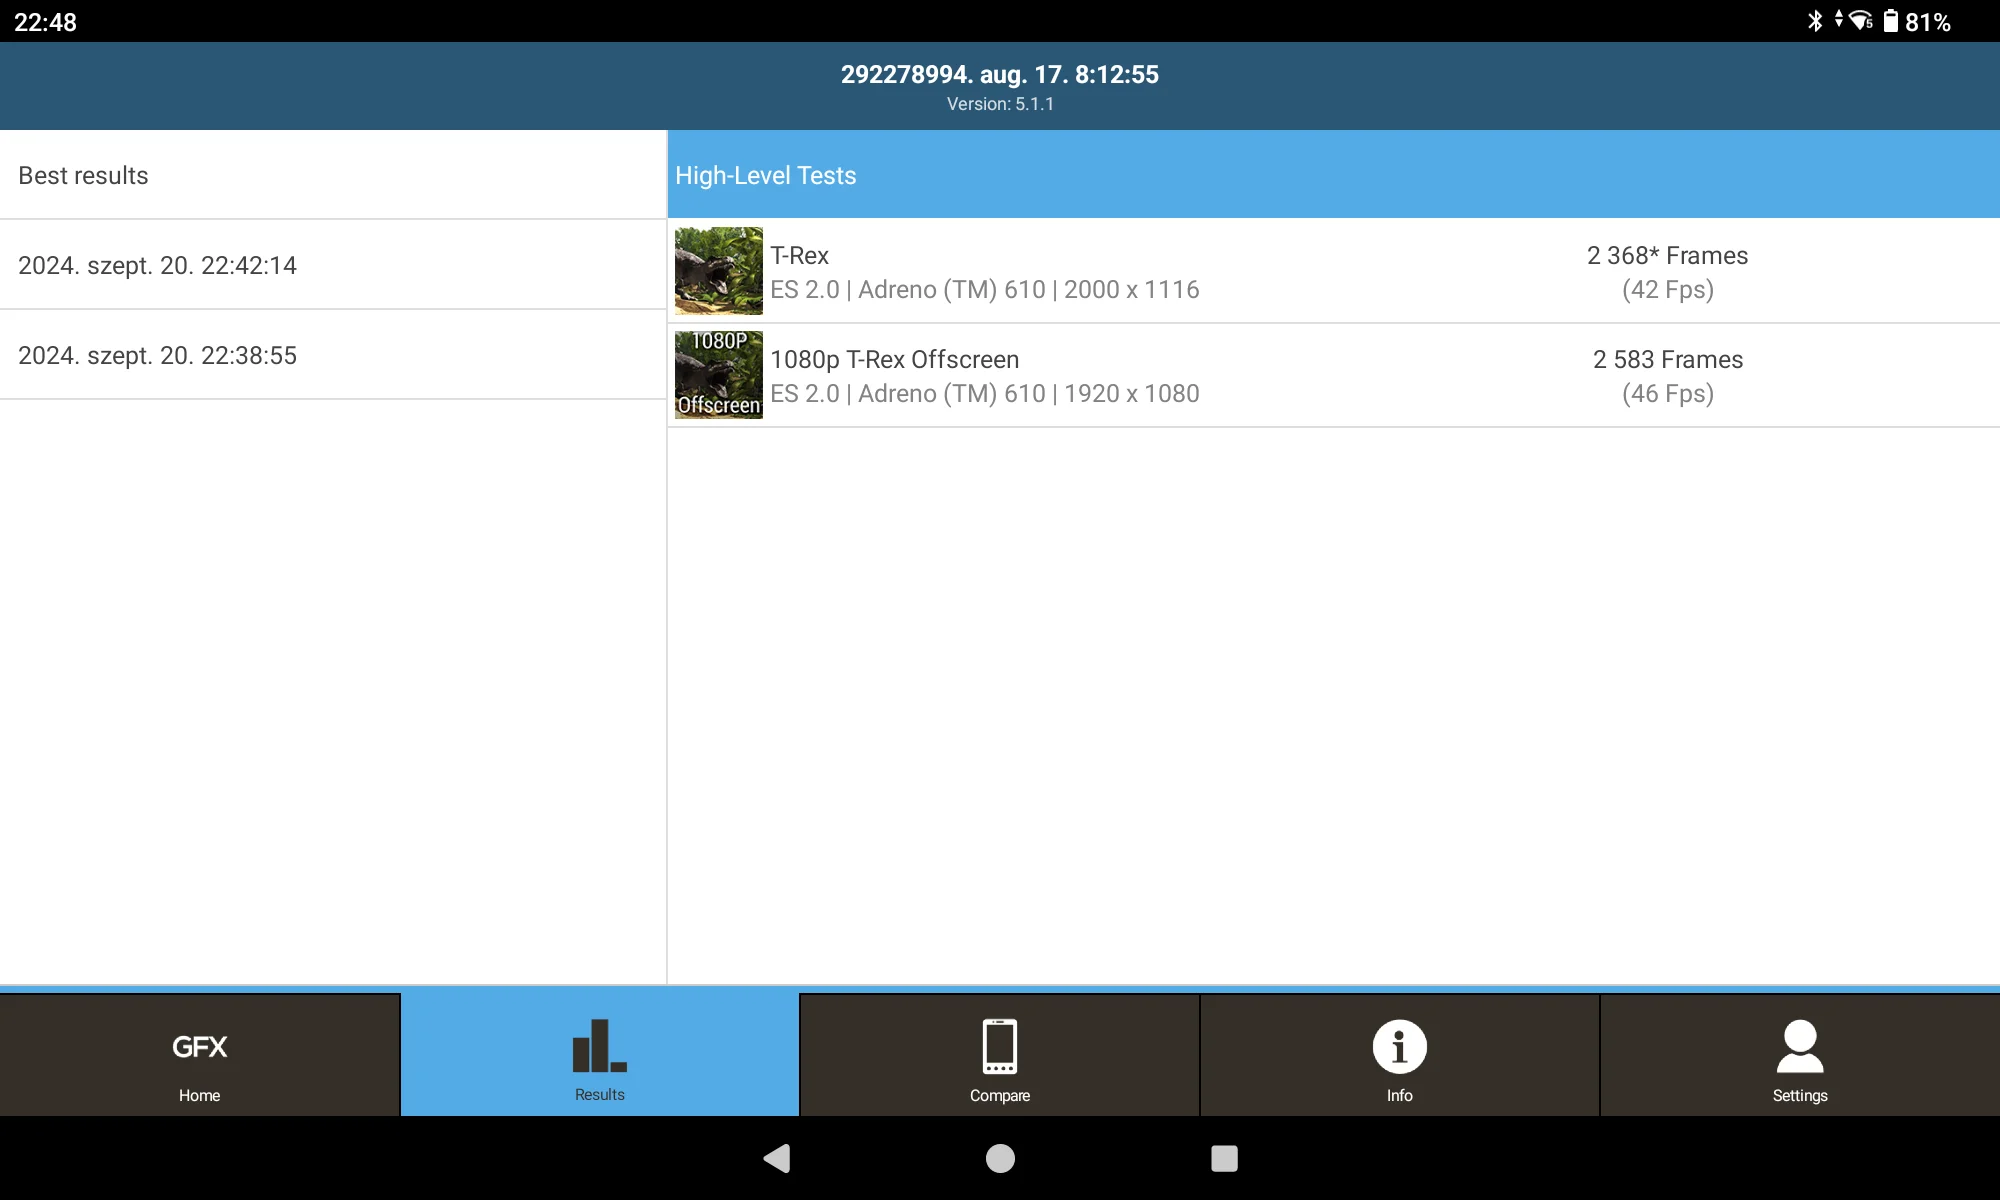Click the 1080p Offscreen T-Rex thumbnail
The width and height of the screenshot is (2000, 1200).
(x=718, y=375)
